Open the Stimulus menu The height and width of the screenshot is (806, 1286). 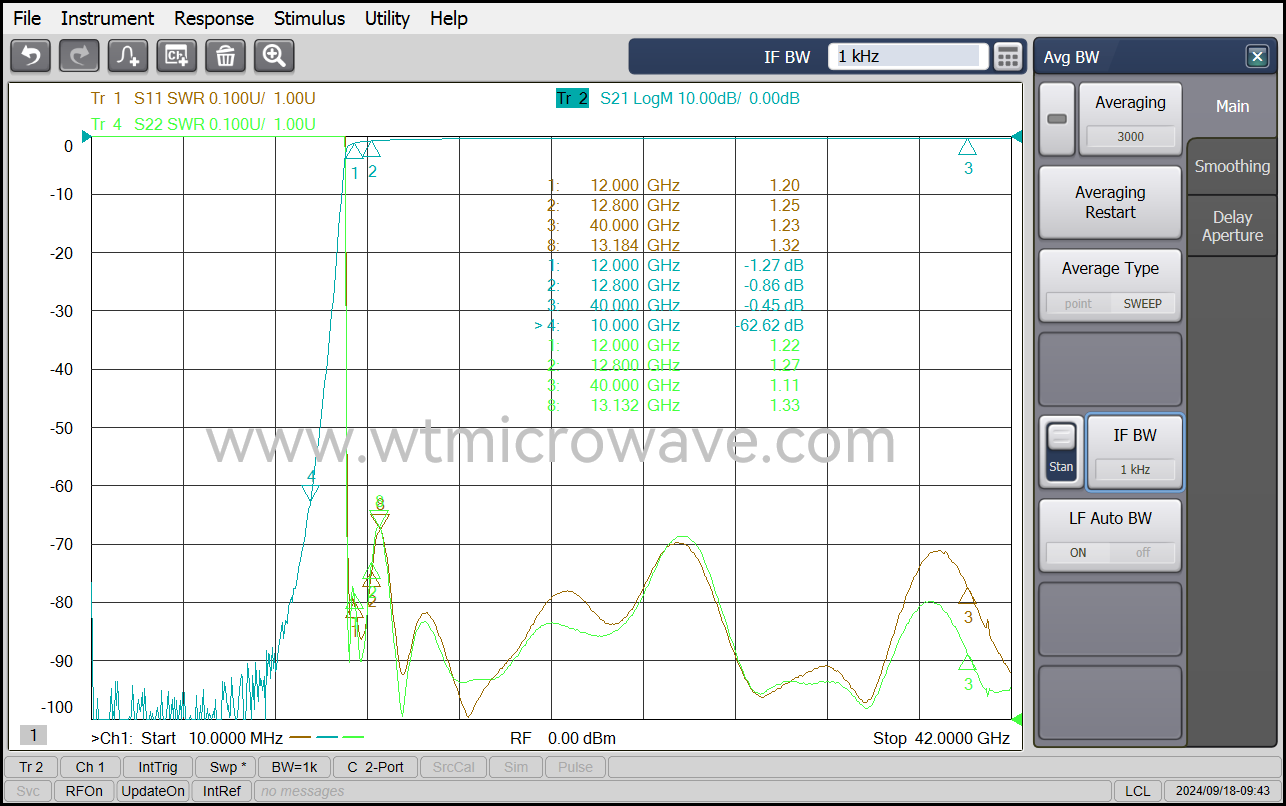point(309,18)
